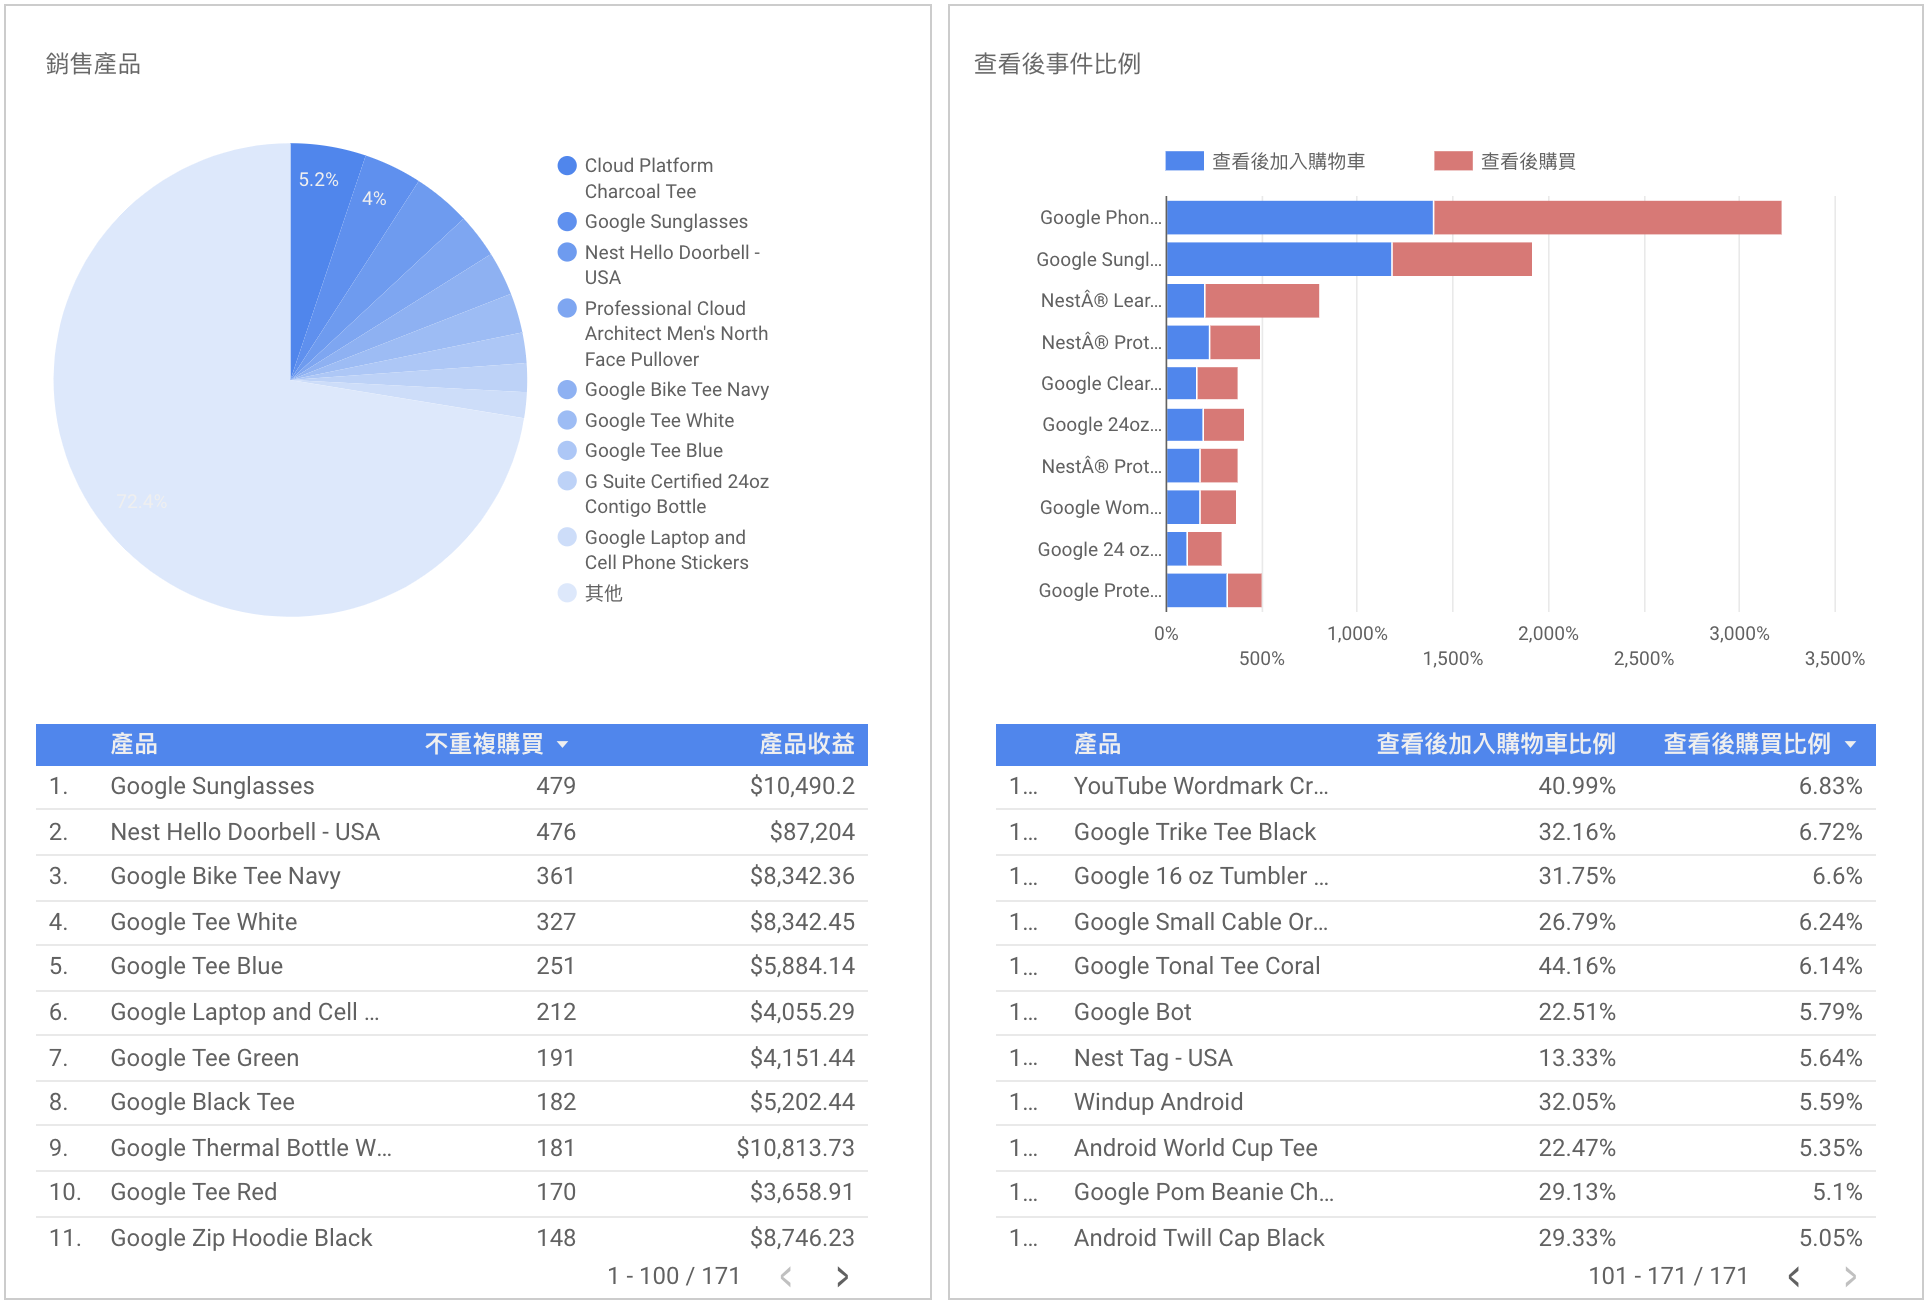Screen dimensions: 1928x1304
Task: Select Windup Android row
Action: coord(1436,1102)
